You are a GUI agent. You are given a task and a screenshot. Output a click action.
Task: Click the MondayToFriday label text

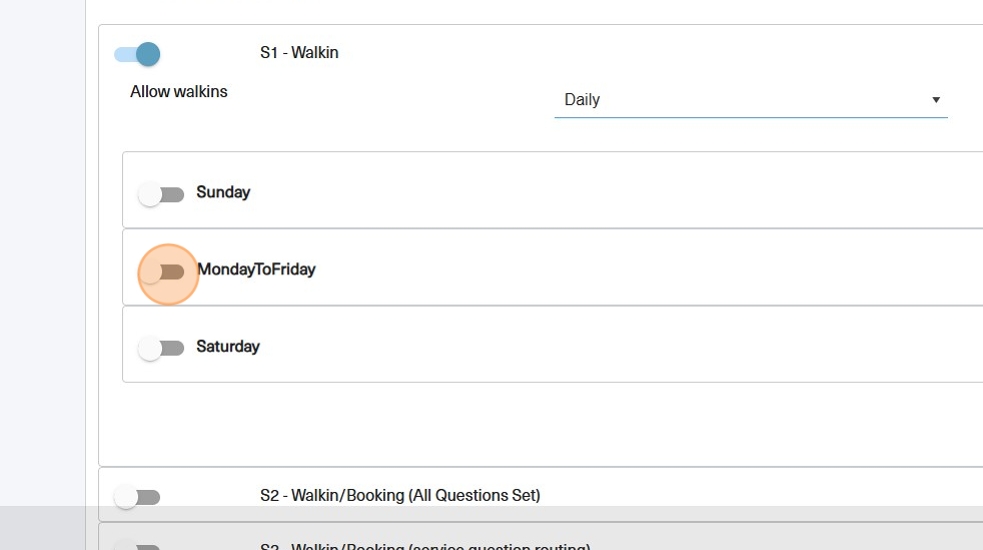[x=256, y=269]
